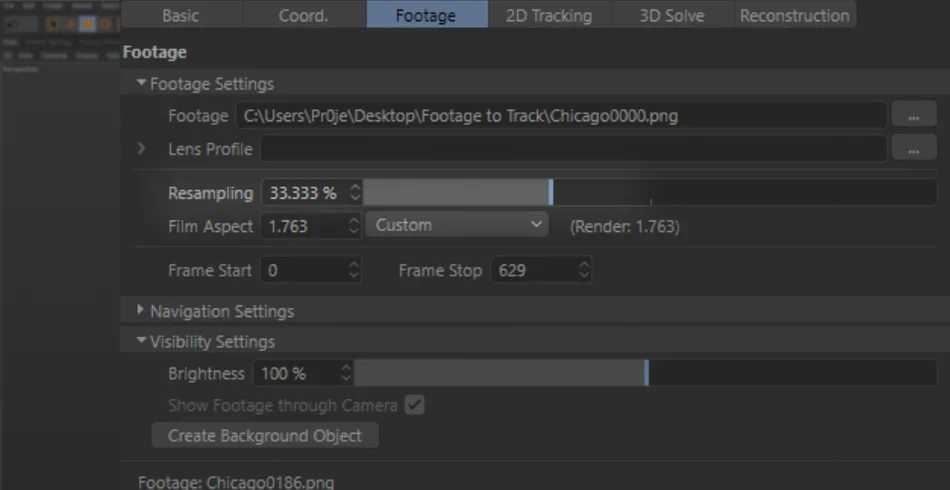Click the Brightness stepper arrows
Screen dimensions: 950x490
346,373
